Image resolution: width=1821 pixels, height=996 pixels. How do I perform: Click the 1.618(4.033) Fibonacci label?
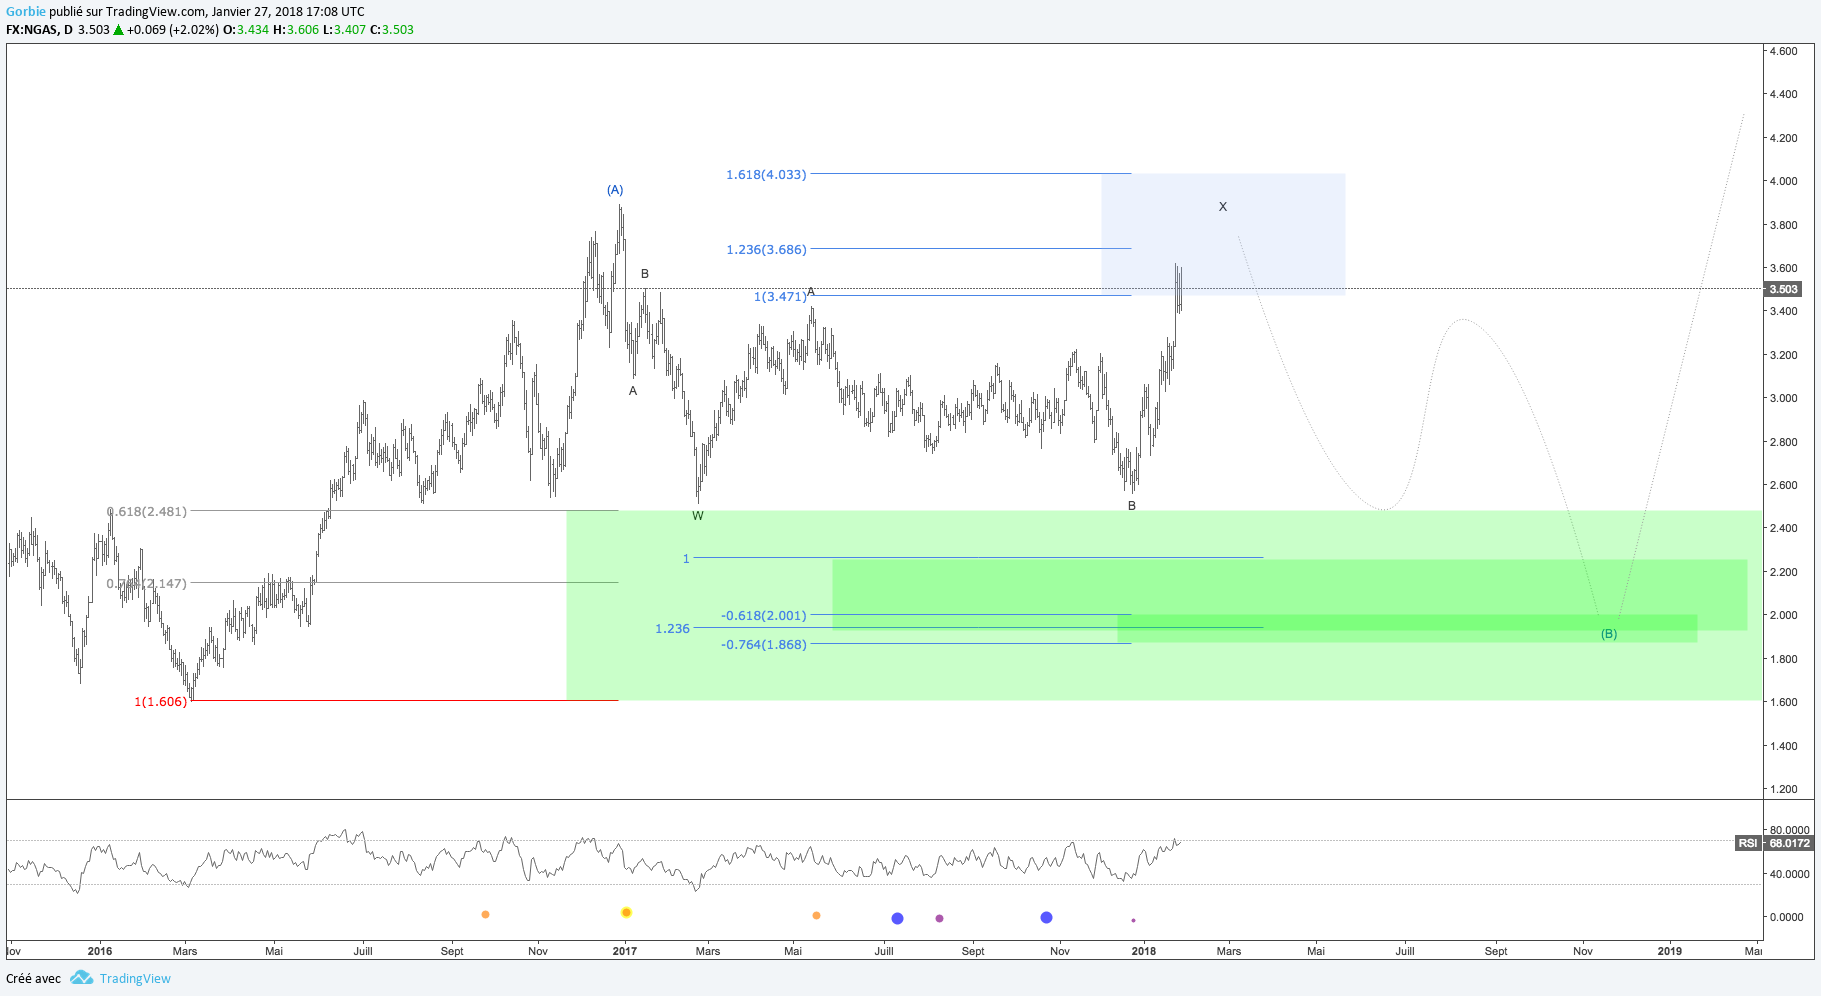click(766, 175)
